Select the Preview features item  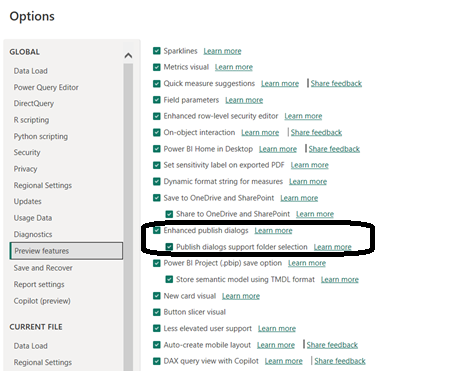(66, 251)
